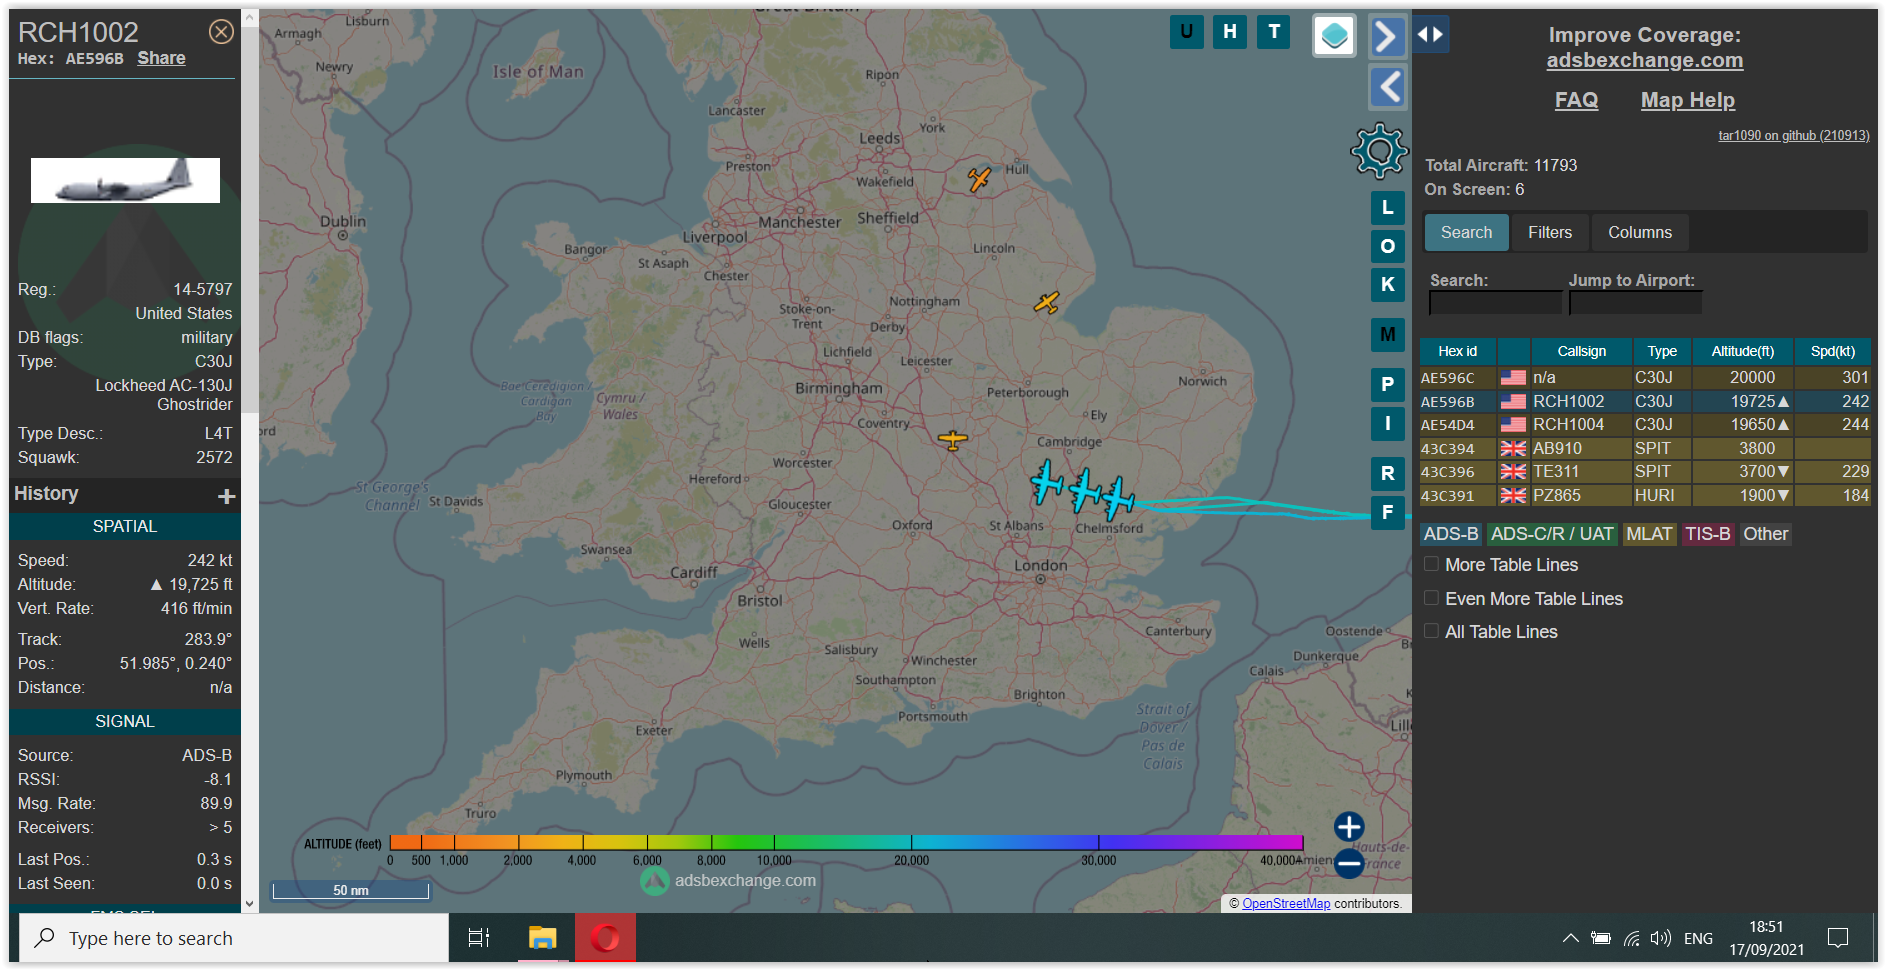Open Task View from the taskbar
Viewport: 1886px width, 970px height.
(479, 938)
